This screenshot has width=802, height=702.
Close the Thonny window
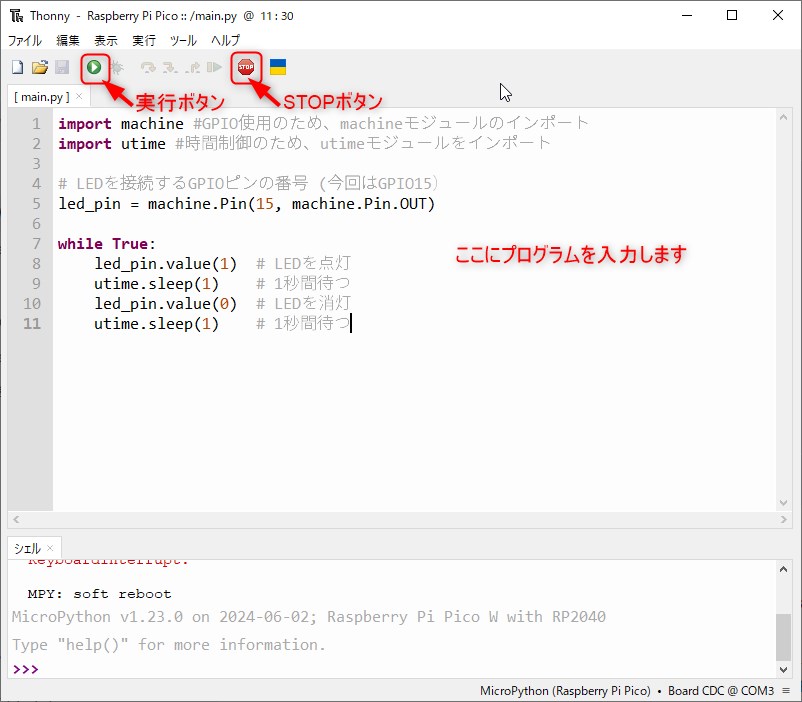(777, 15)
